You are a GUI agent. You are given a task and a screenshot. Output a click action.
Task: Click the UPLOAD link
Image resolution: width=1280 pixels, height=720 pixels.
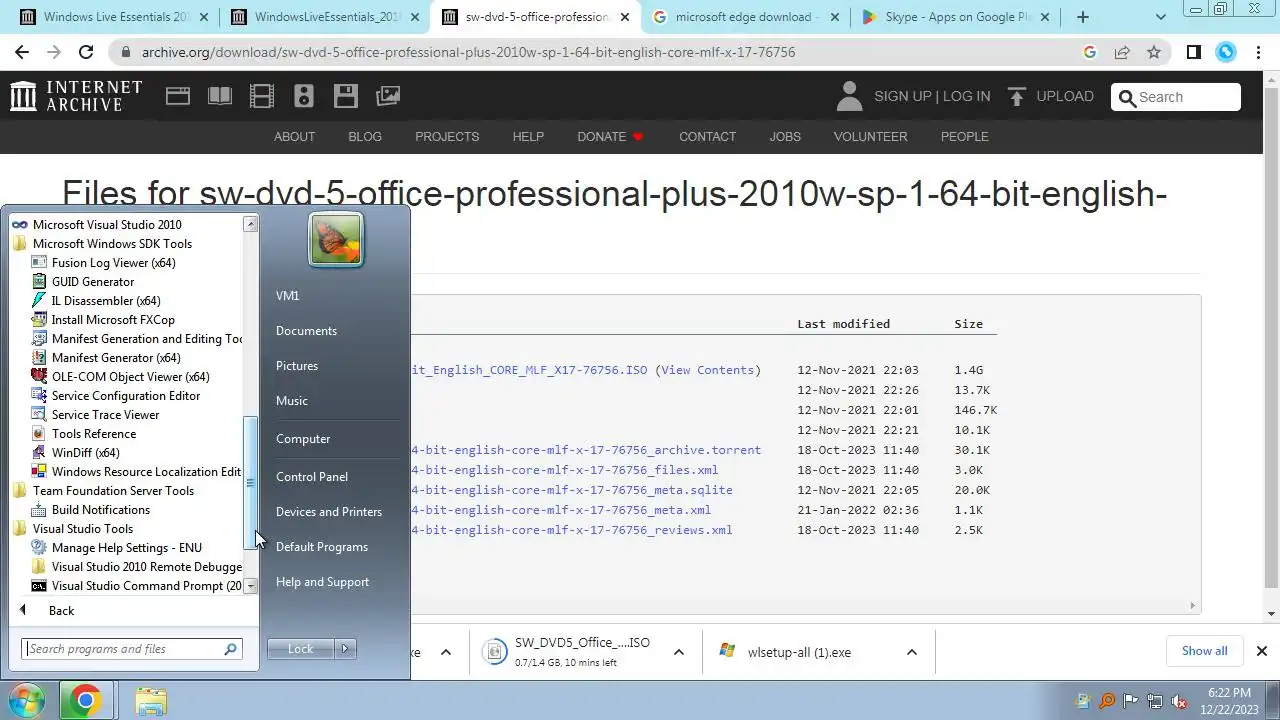[x=1050, y=97]
